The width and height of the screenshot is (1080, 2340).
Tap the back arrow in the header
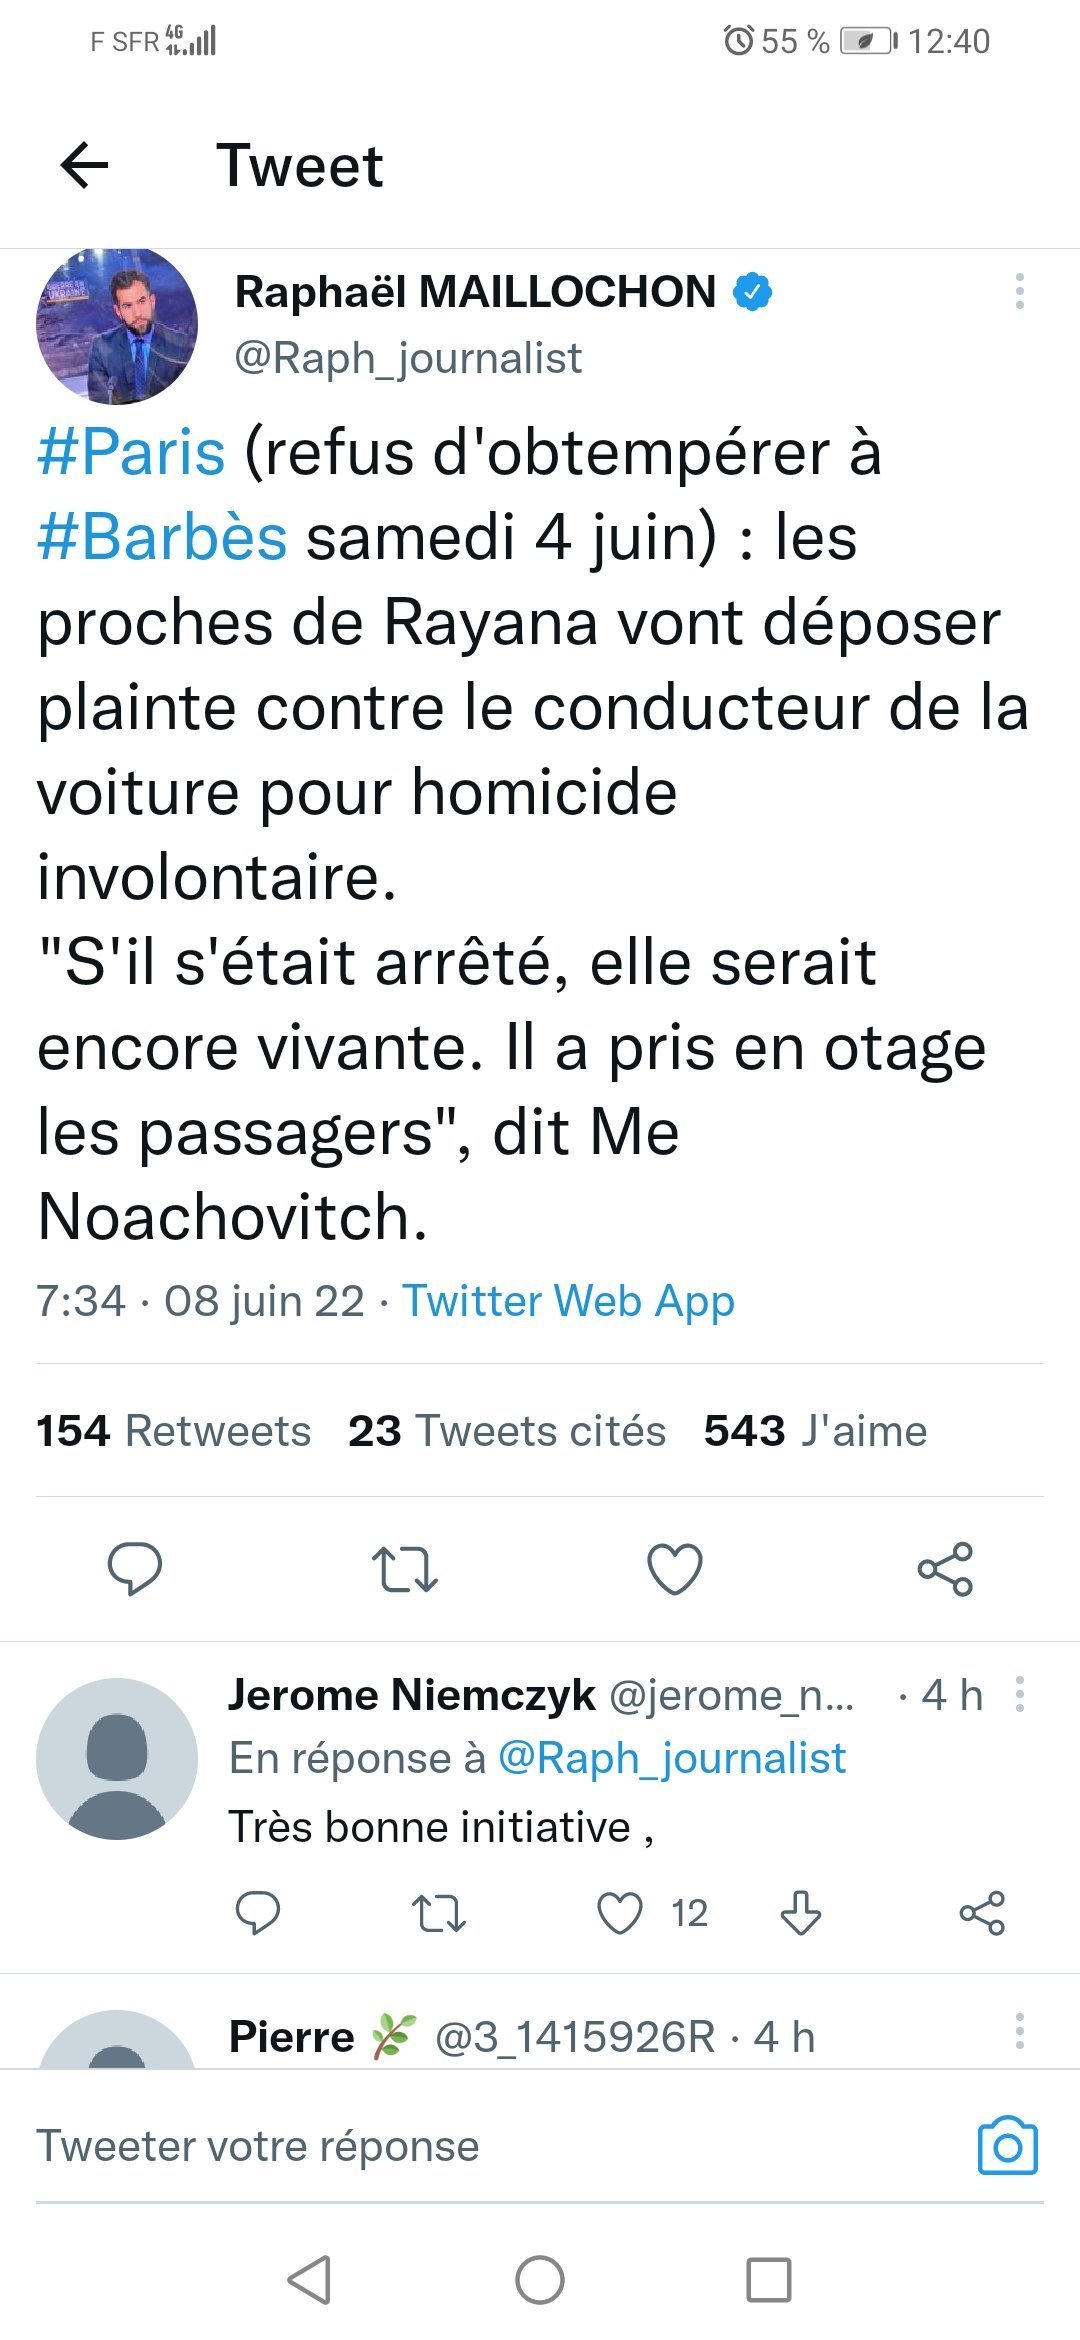pos(84,165)
